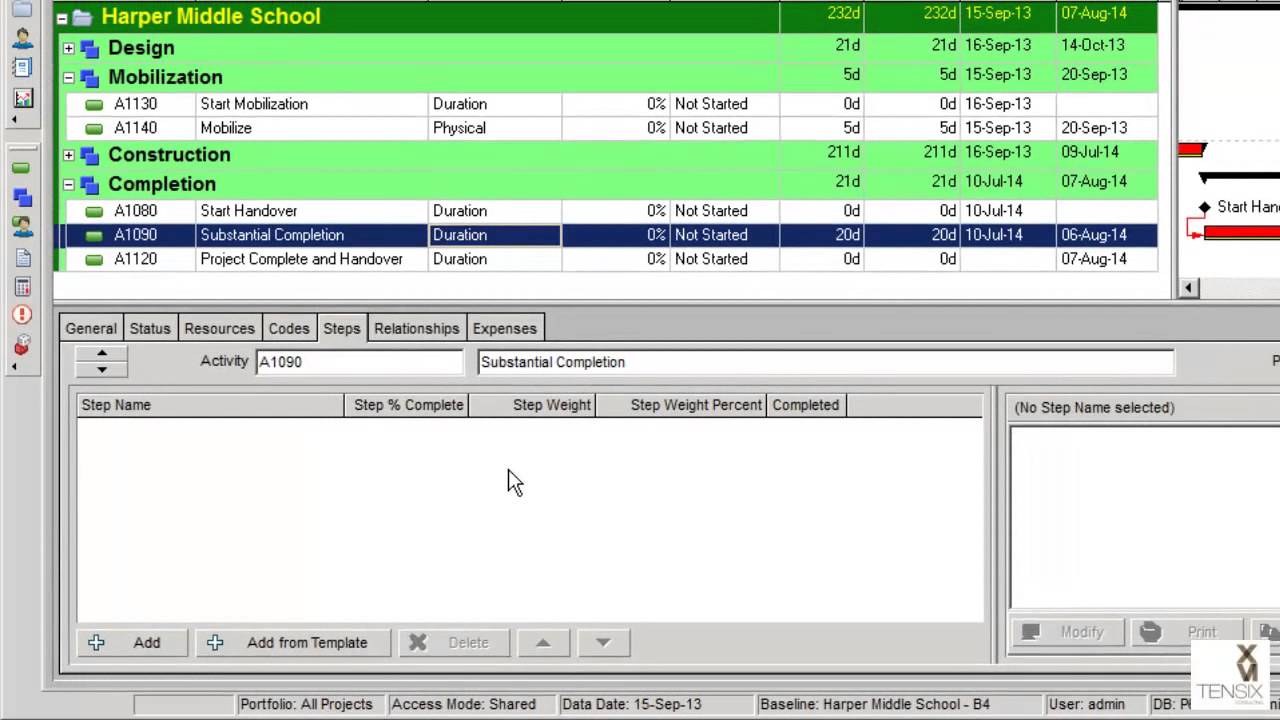This screenshot has width=1280, height=720.
Task: Click the black Completion summary bar in Gantt
Action: 1239,178
